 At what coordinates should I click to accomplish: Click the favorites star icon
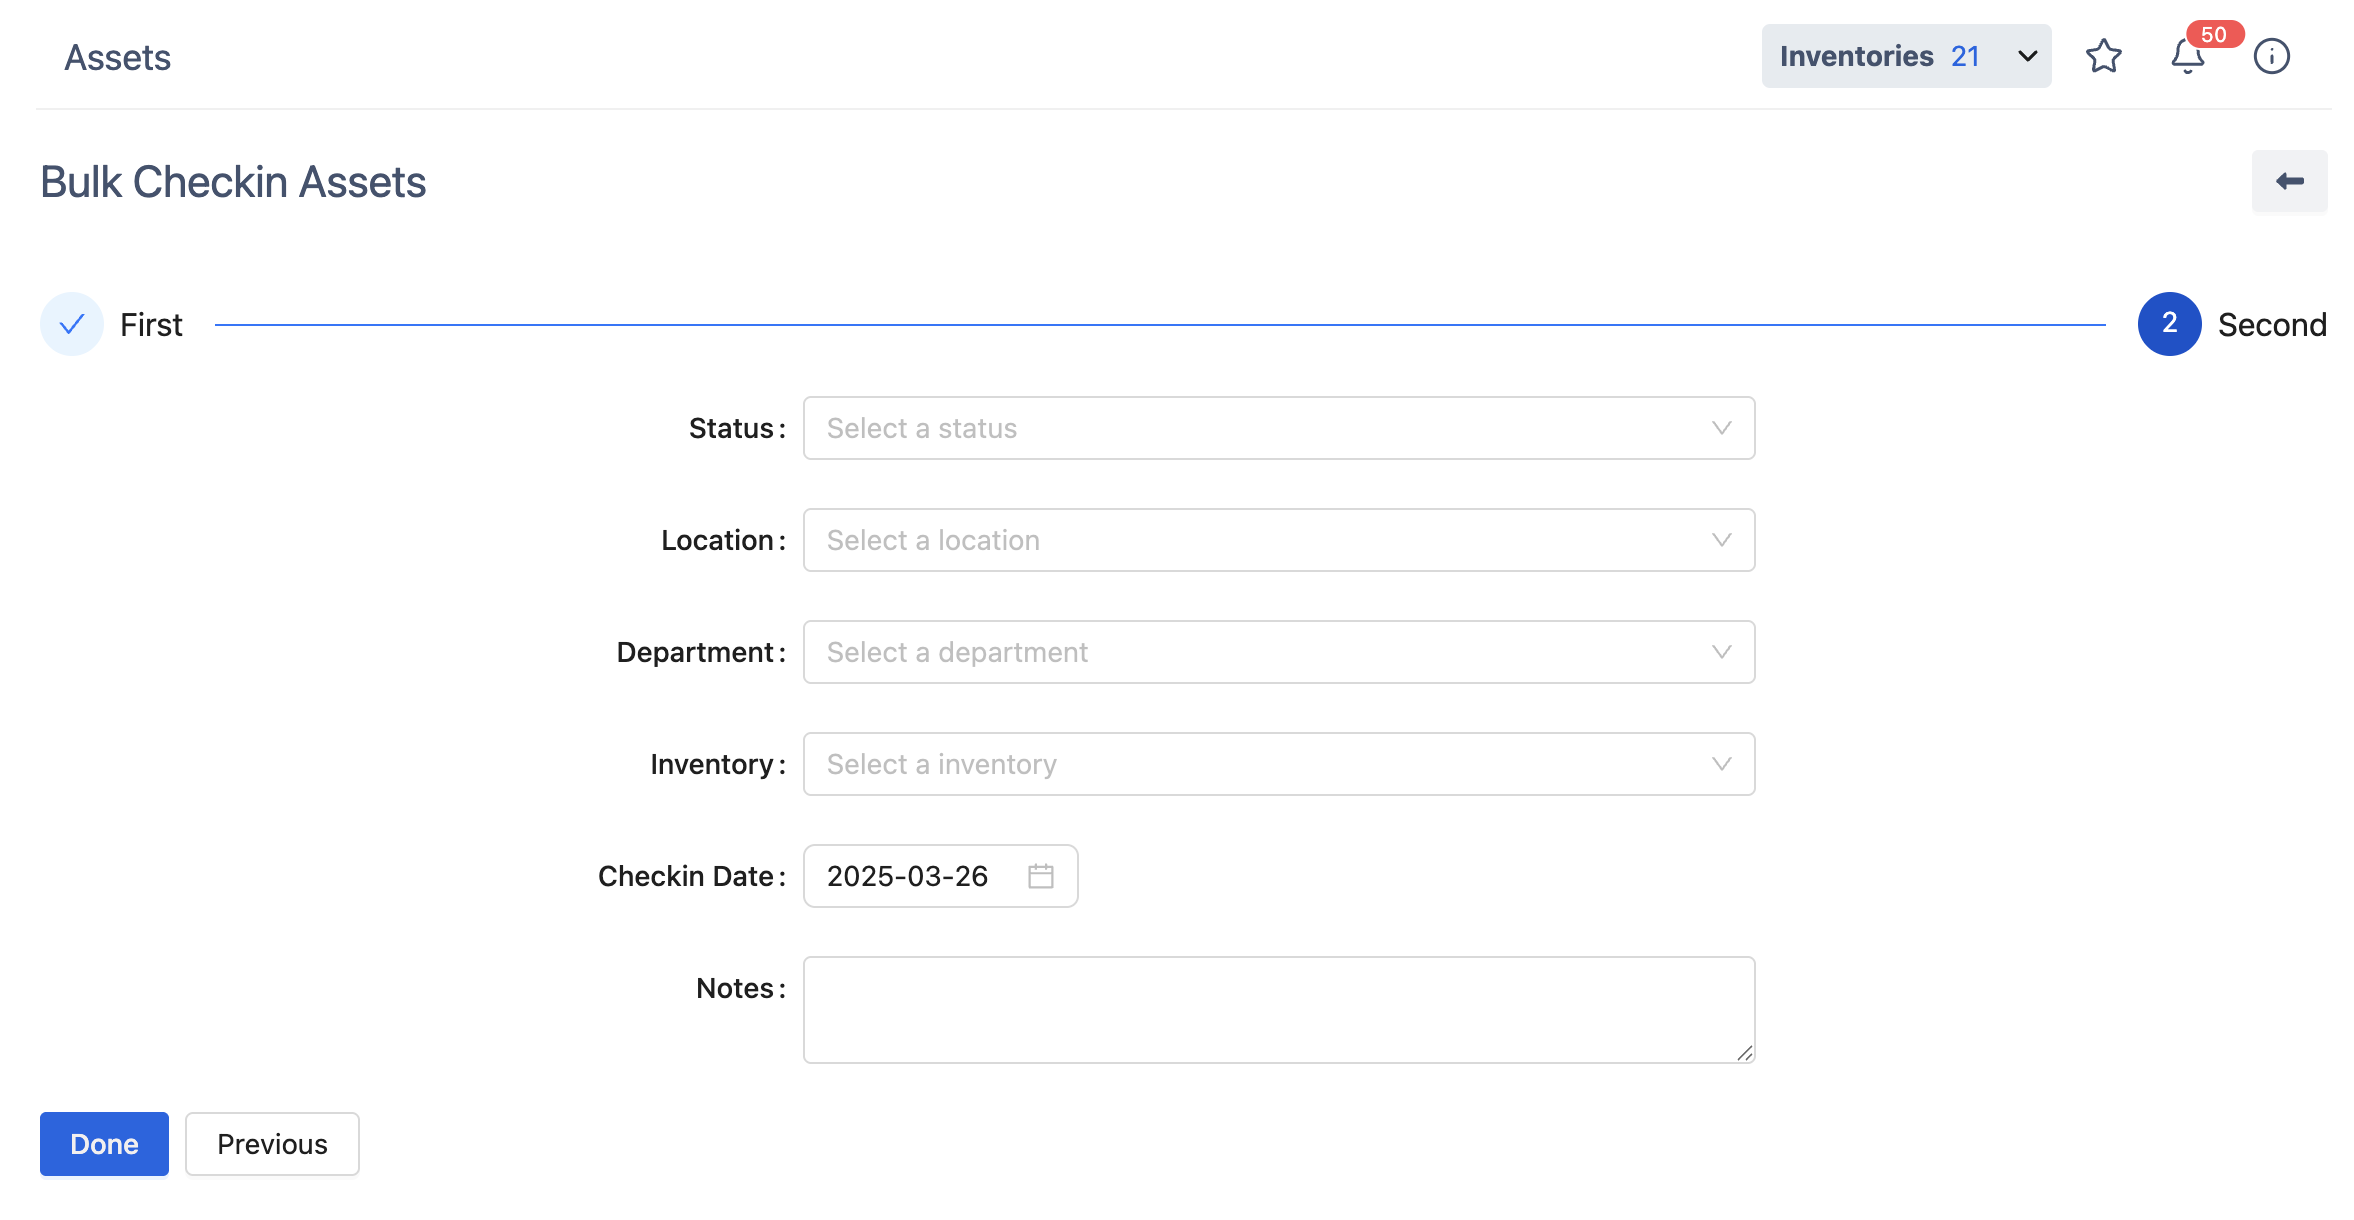pos(2103,56)
